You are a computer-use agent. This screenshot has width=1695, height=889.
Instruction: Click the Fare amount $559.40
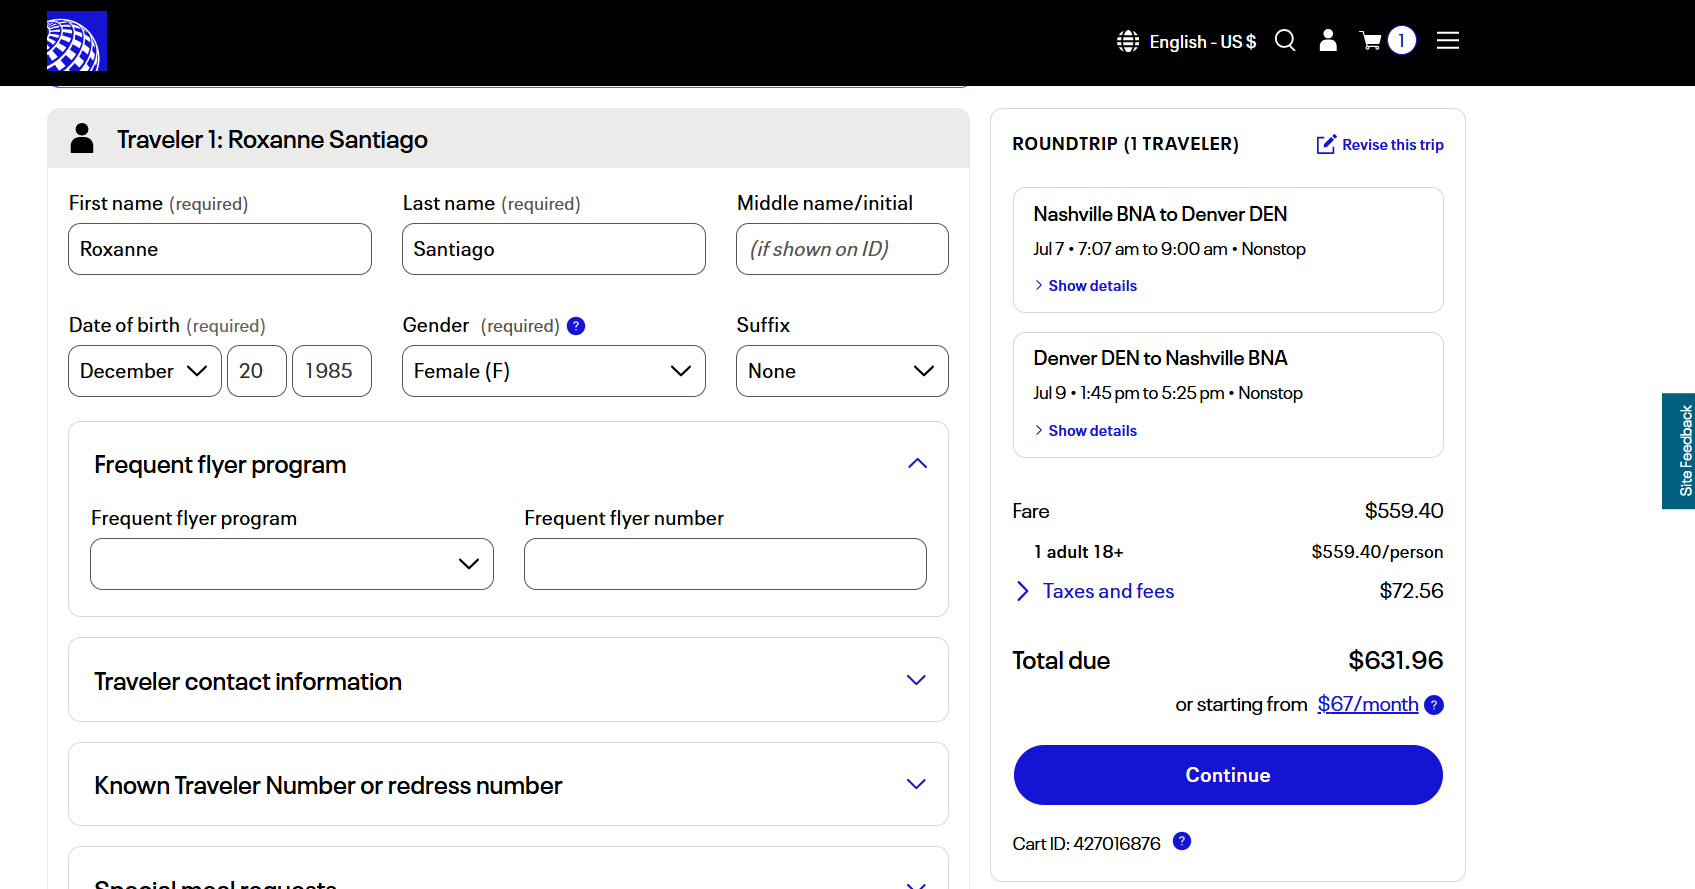1404,511
